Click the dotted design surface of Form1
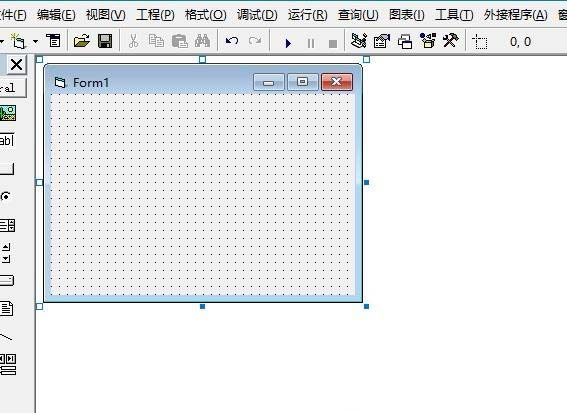Screen dimensions: 567x413 pyautogui.click(x=202, y=195)
